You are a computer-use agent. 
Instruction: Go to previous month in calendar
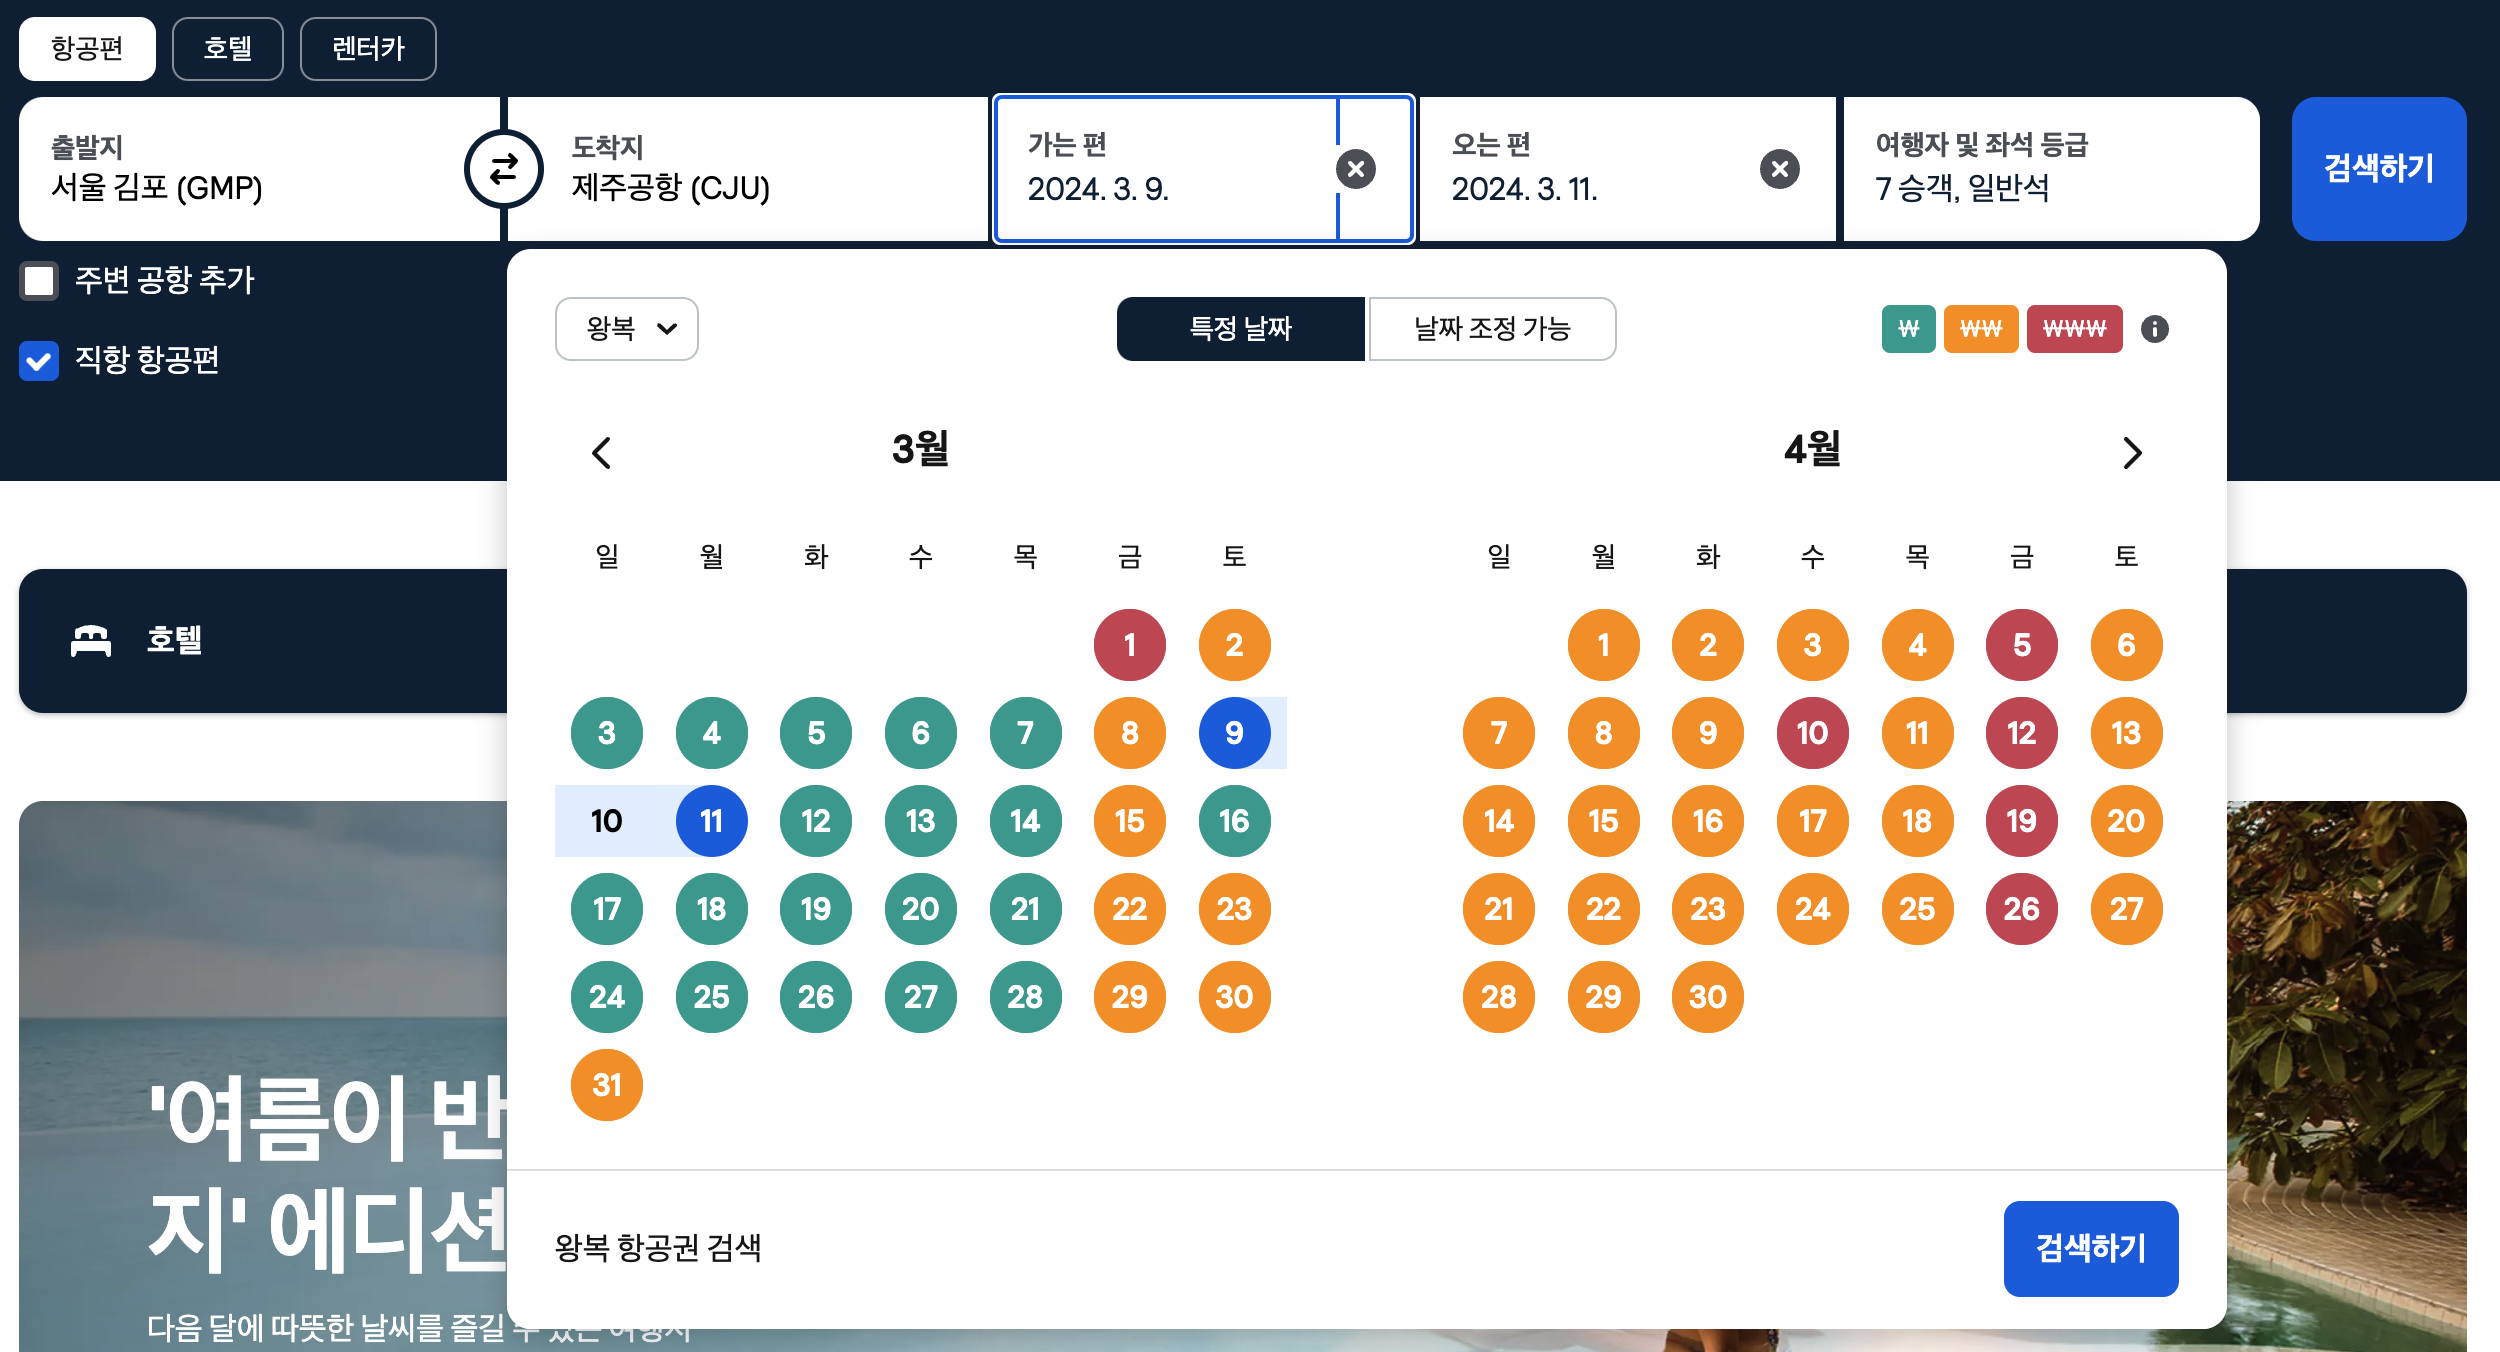tap(601, 453)
